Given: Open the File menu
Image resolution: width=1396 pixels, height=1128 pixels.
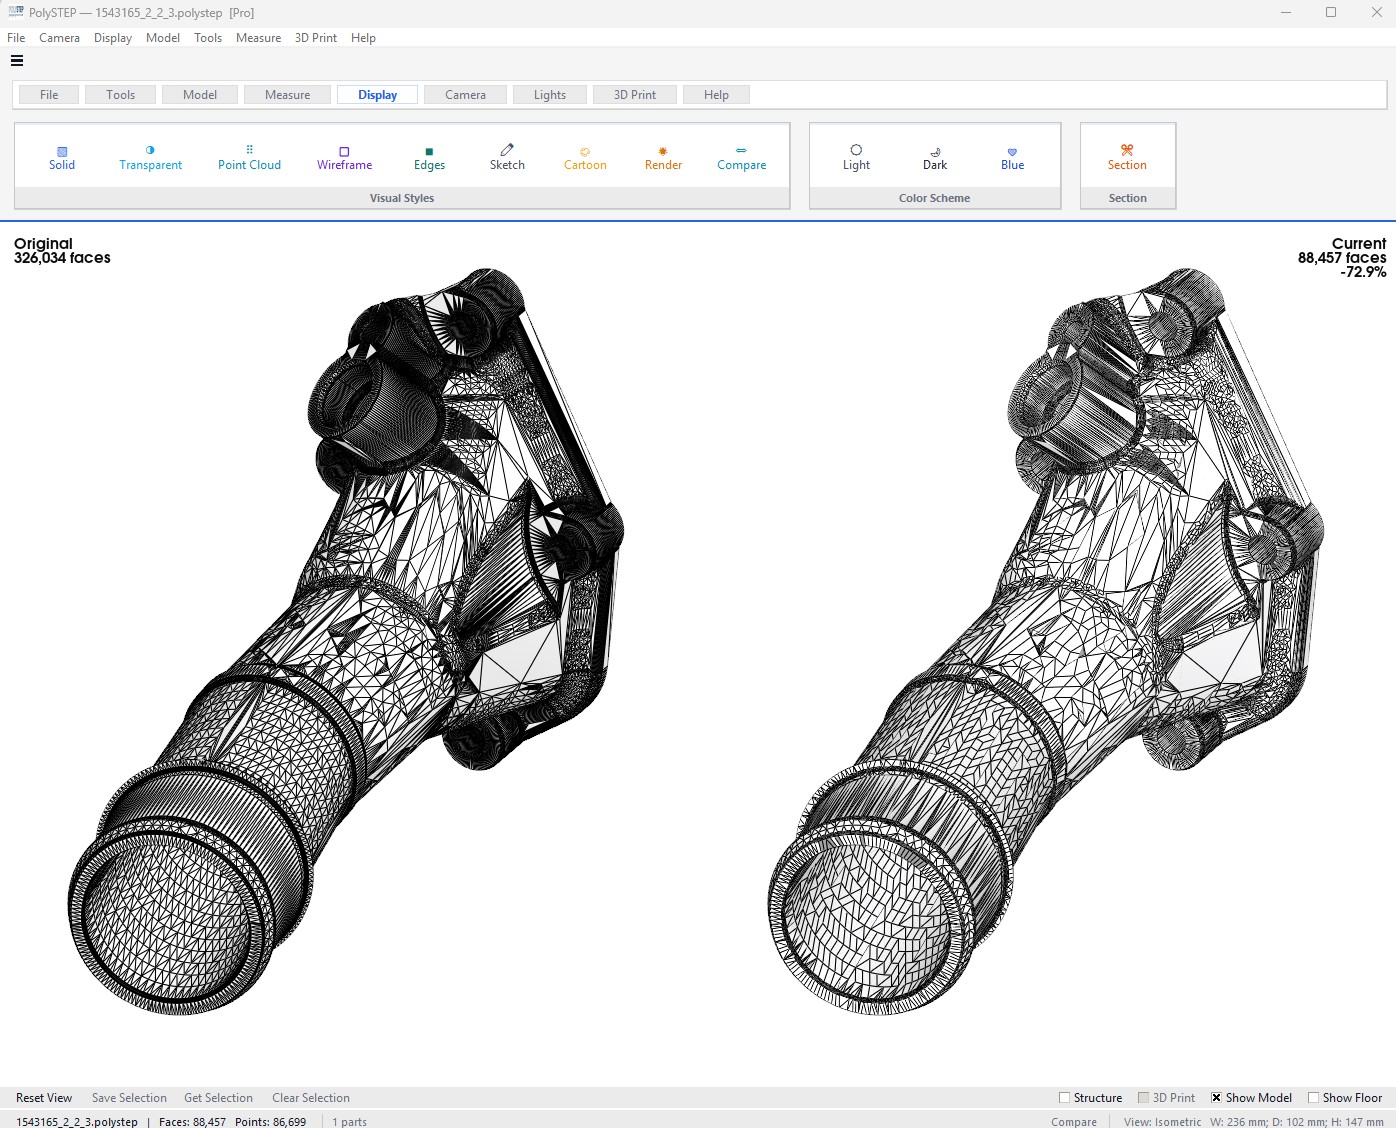Looking at the screenshot, I should [16, 38].
